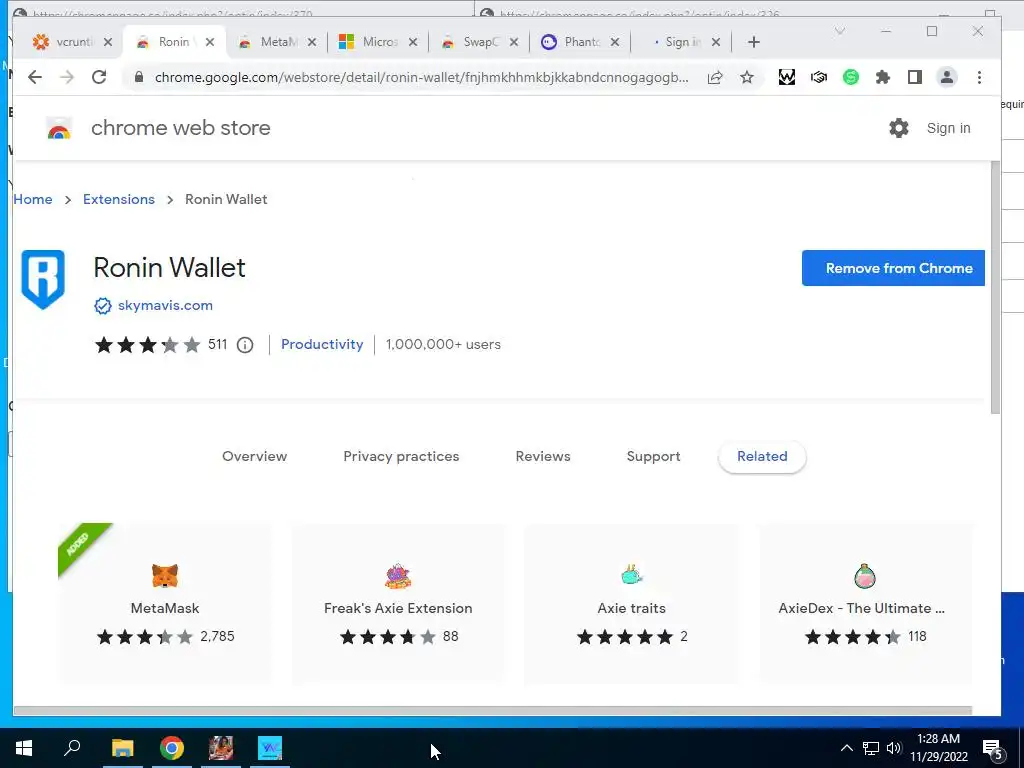Viewport: 1024px width, 768px height.
Task: Click the rating info icon next to 511
Action: tap(245, 345)
